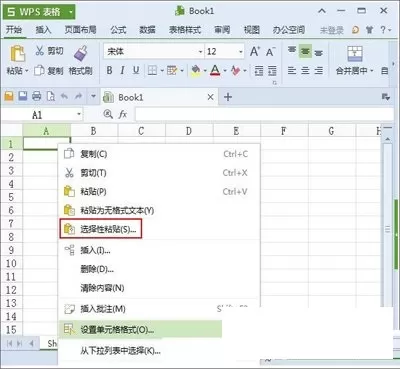
Task: Click the open file icon in quick toolbar
Action: (9, 97)
